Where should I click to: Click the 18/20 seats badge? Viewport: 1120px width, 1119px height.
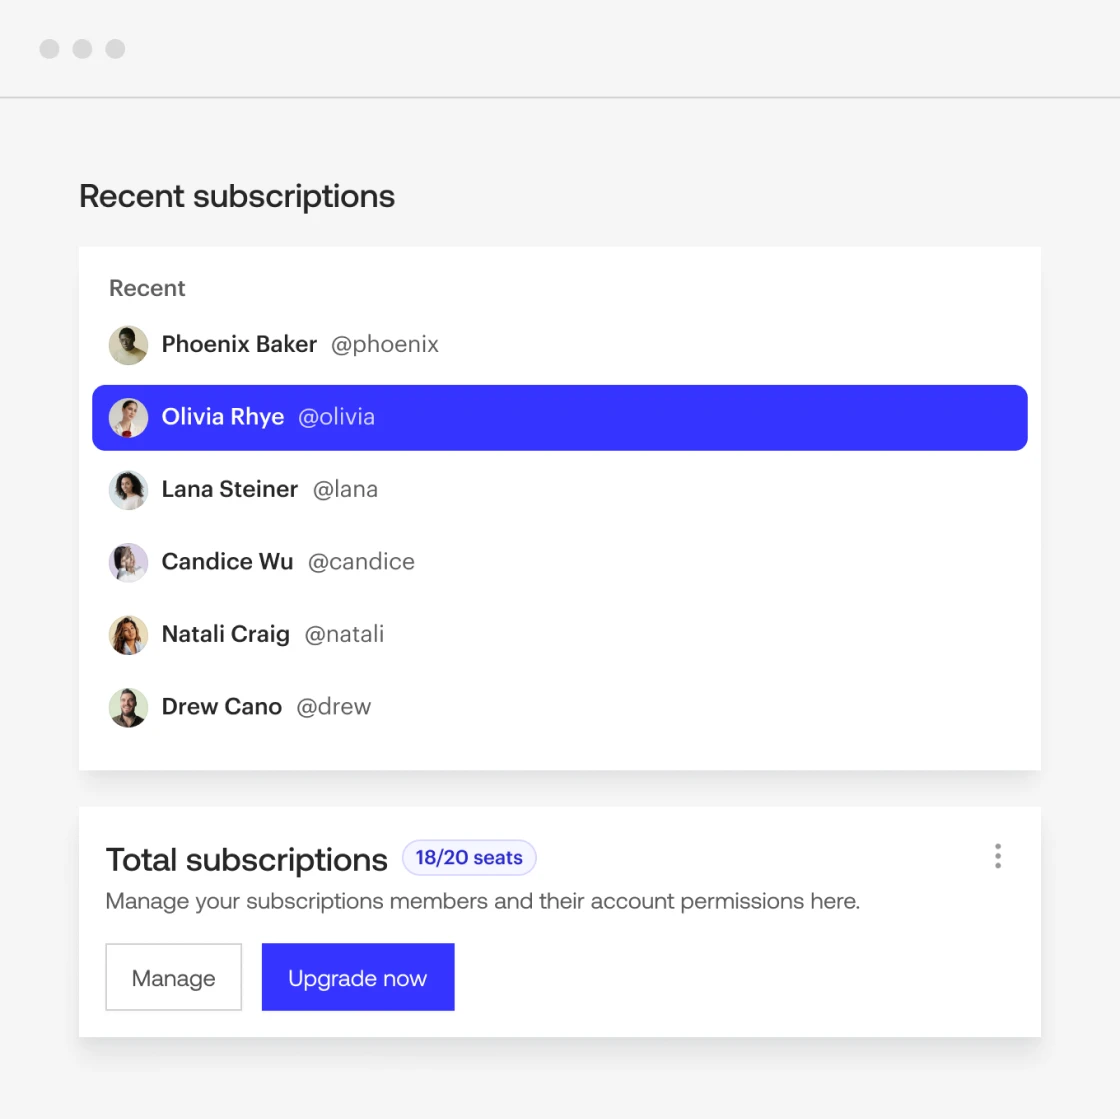(x=469, y=858)
